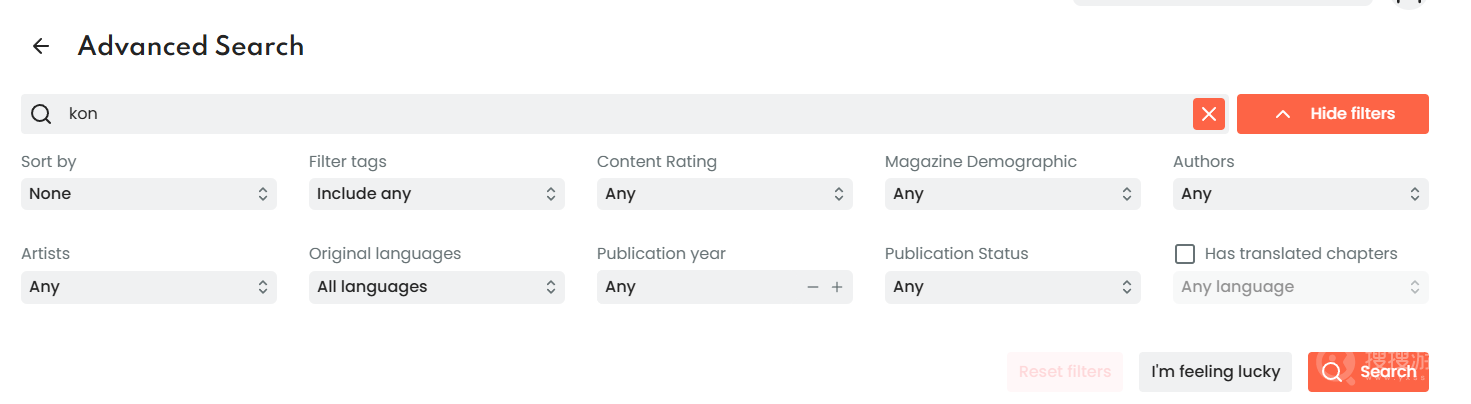
Task: Click the magnifier icon on Search button
Action: (1333, 372)
